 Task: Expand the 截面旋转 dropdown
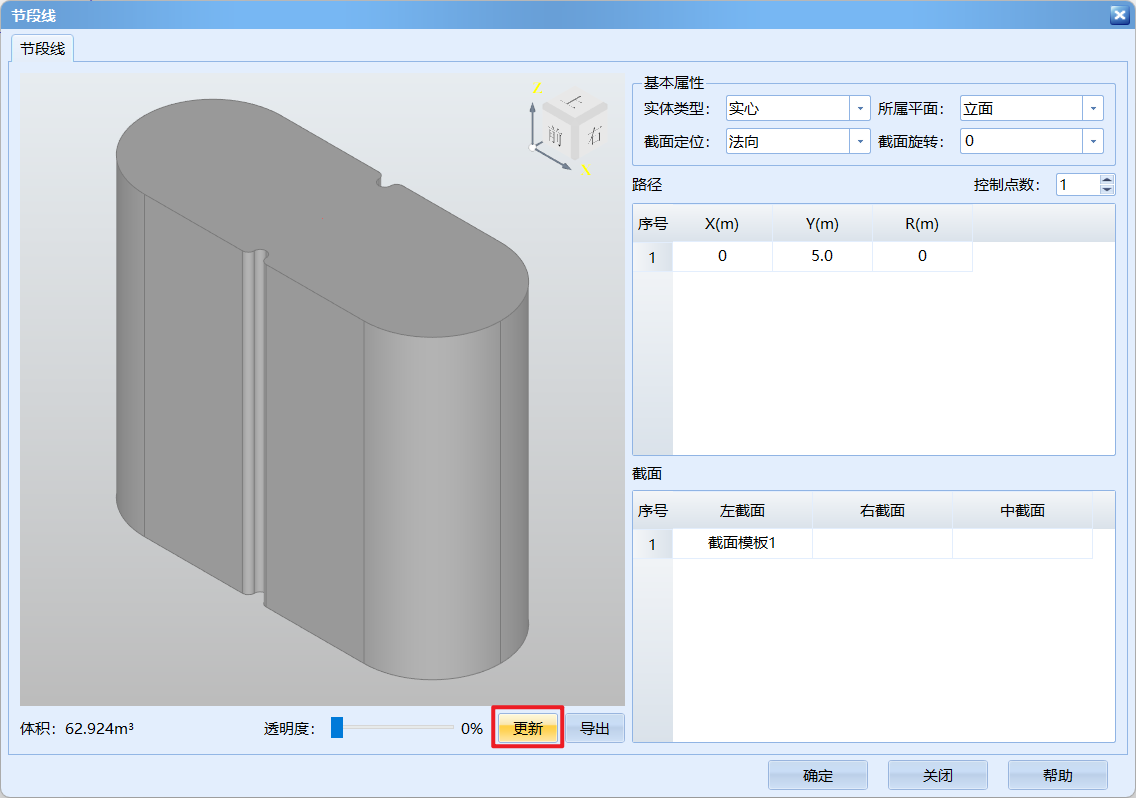tap(1093, 142)
